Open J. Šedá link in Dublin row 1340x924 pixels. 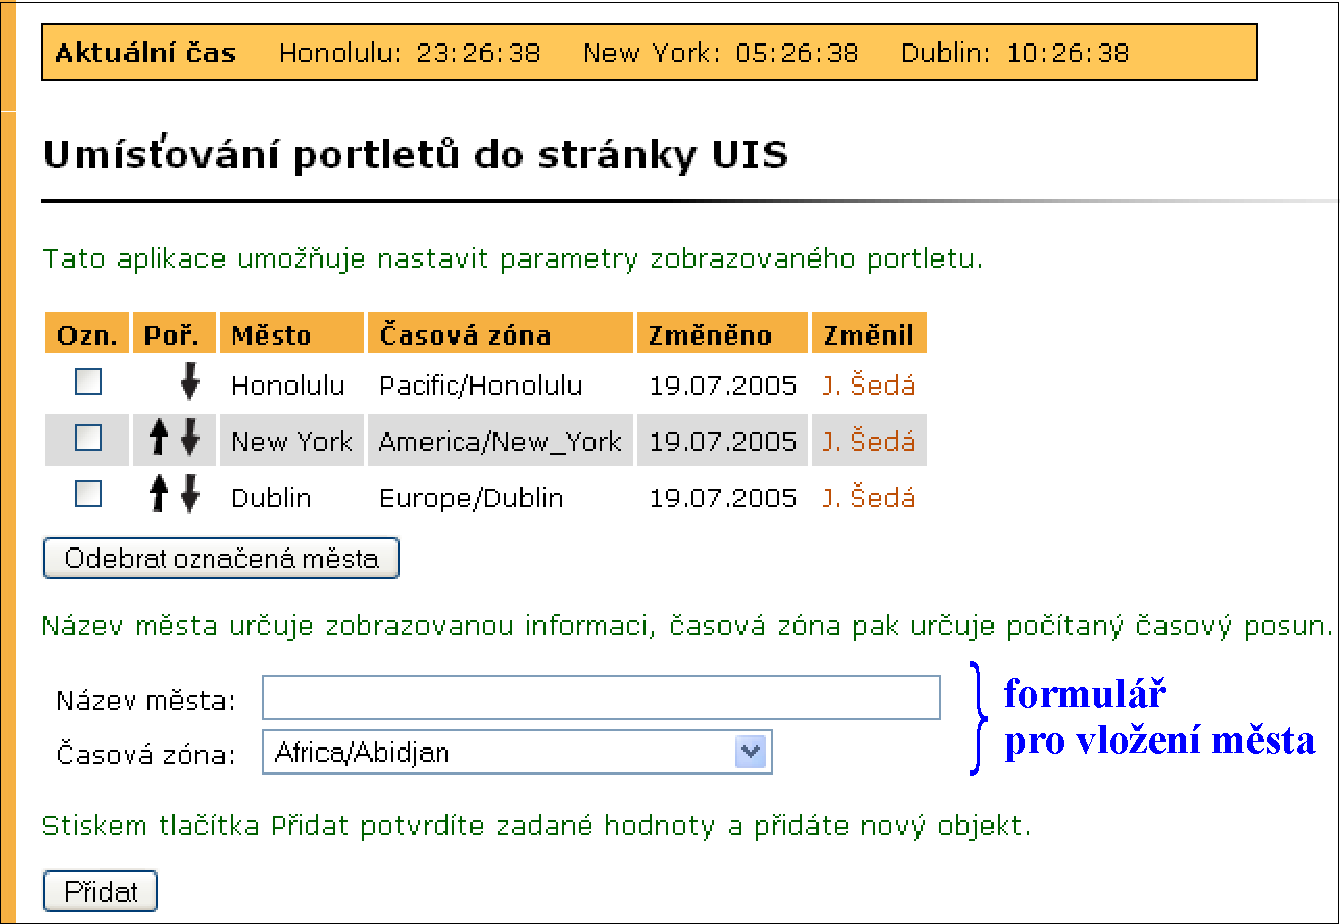coord(868,497)
